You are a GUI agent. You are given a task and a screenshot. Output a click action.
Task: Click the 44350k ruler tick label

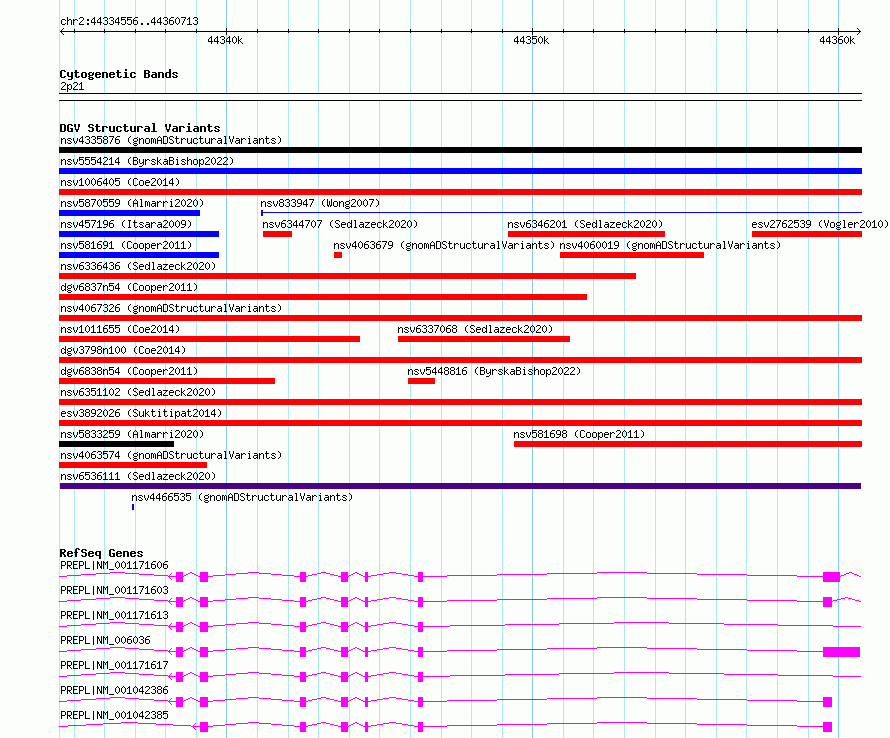(x=531, y=40)
